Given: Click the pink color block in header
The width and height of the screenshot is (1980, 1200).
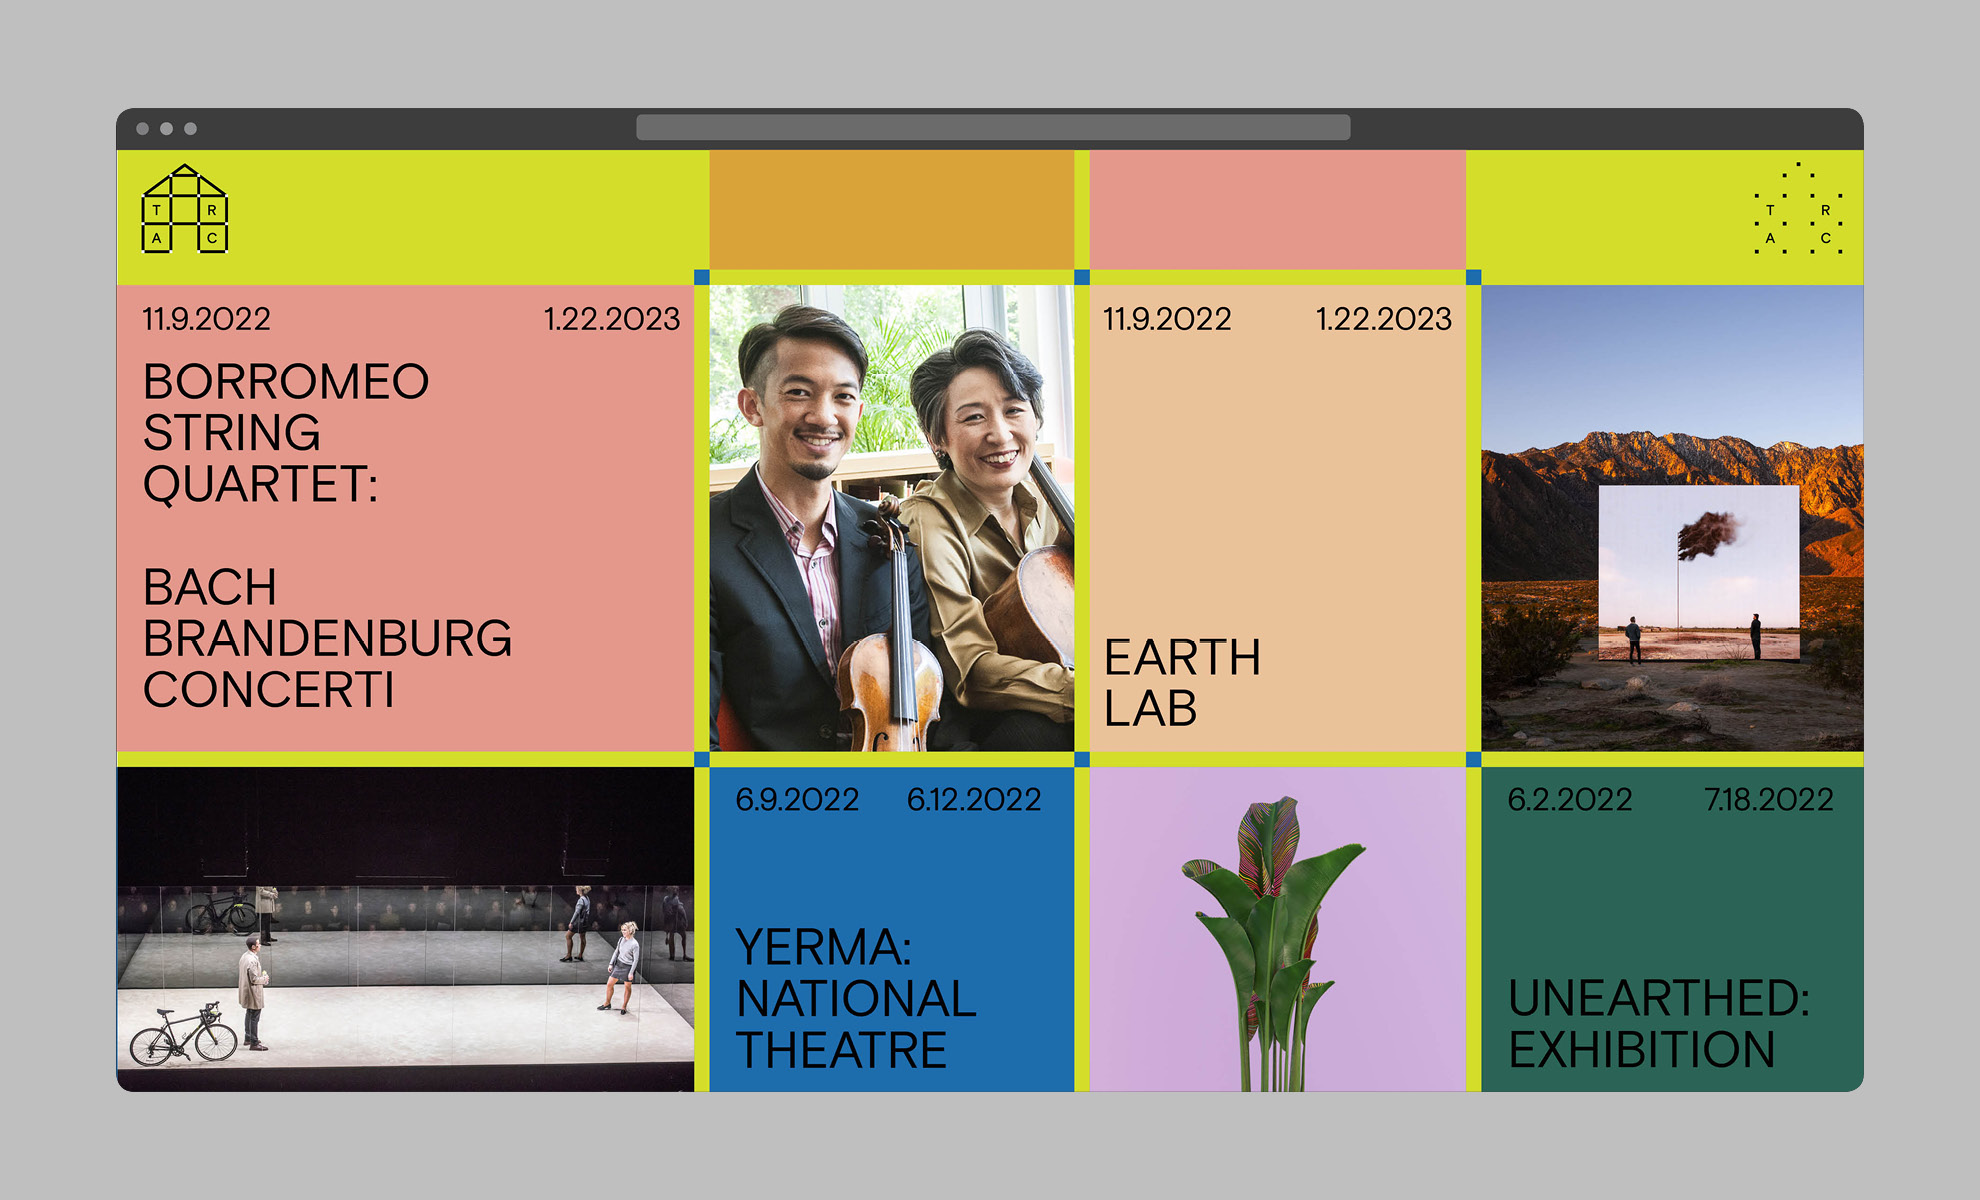Looking at the screenshot, I should pos(1277,209).
